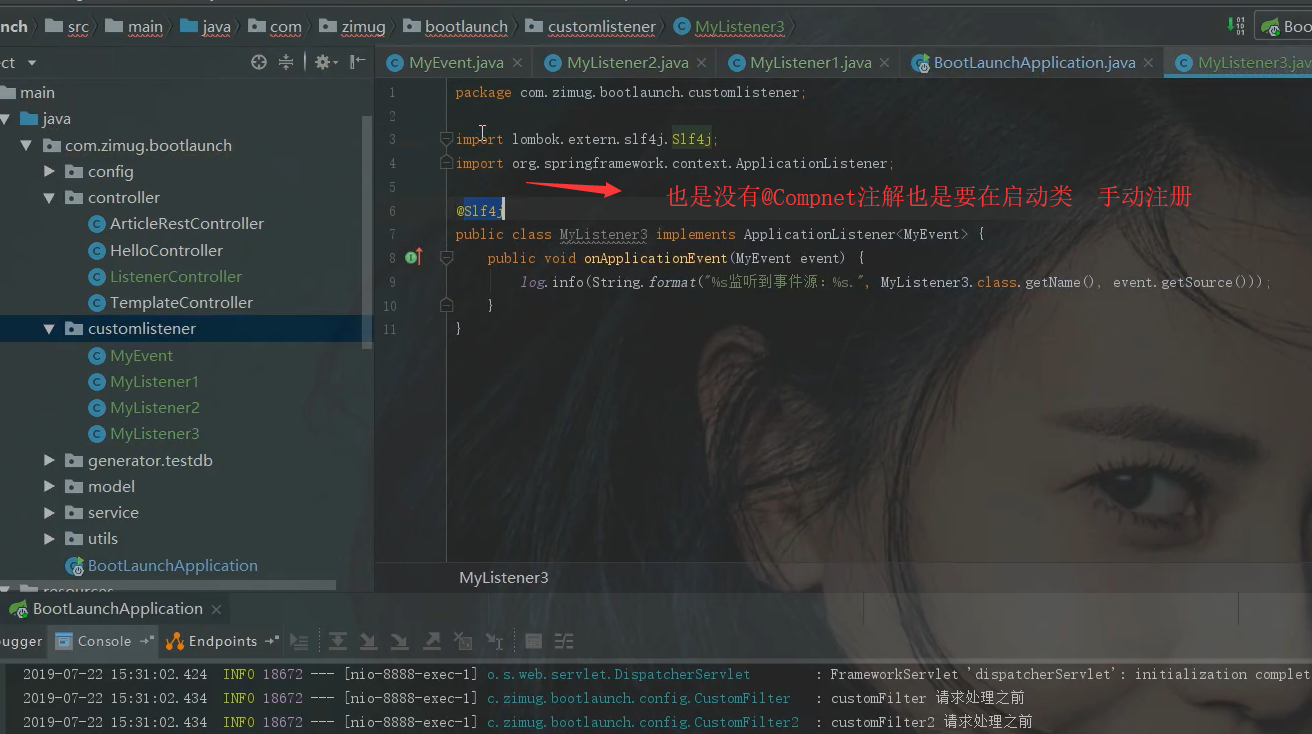Click the Console tab icon
The height and width of the screenshot is (734, 1312).
tap(64, 641)
